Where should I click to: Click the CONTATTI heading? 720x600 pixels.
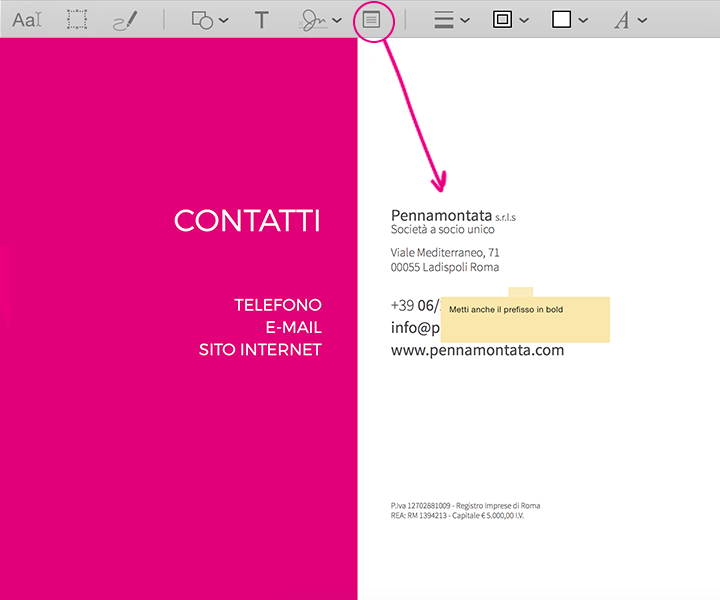pos(247,221)
